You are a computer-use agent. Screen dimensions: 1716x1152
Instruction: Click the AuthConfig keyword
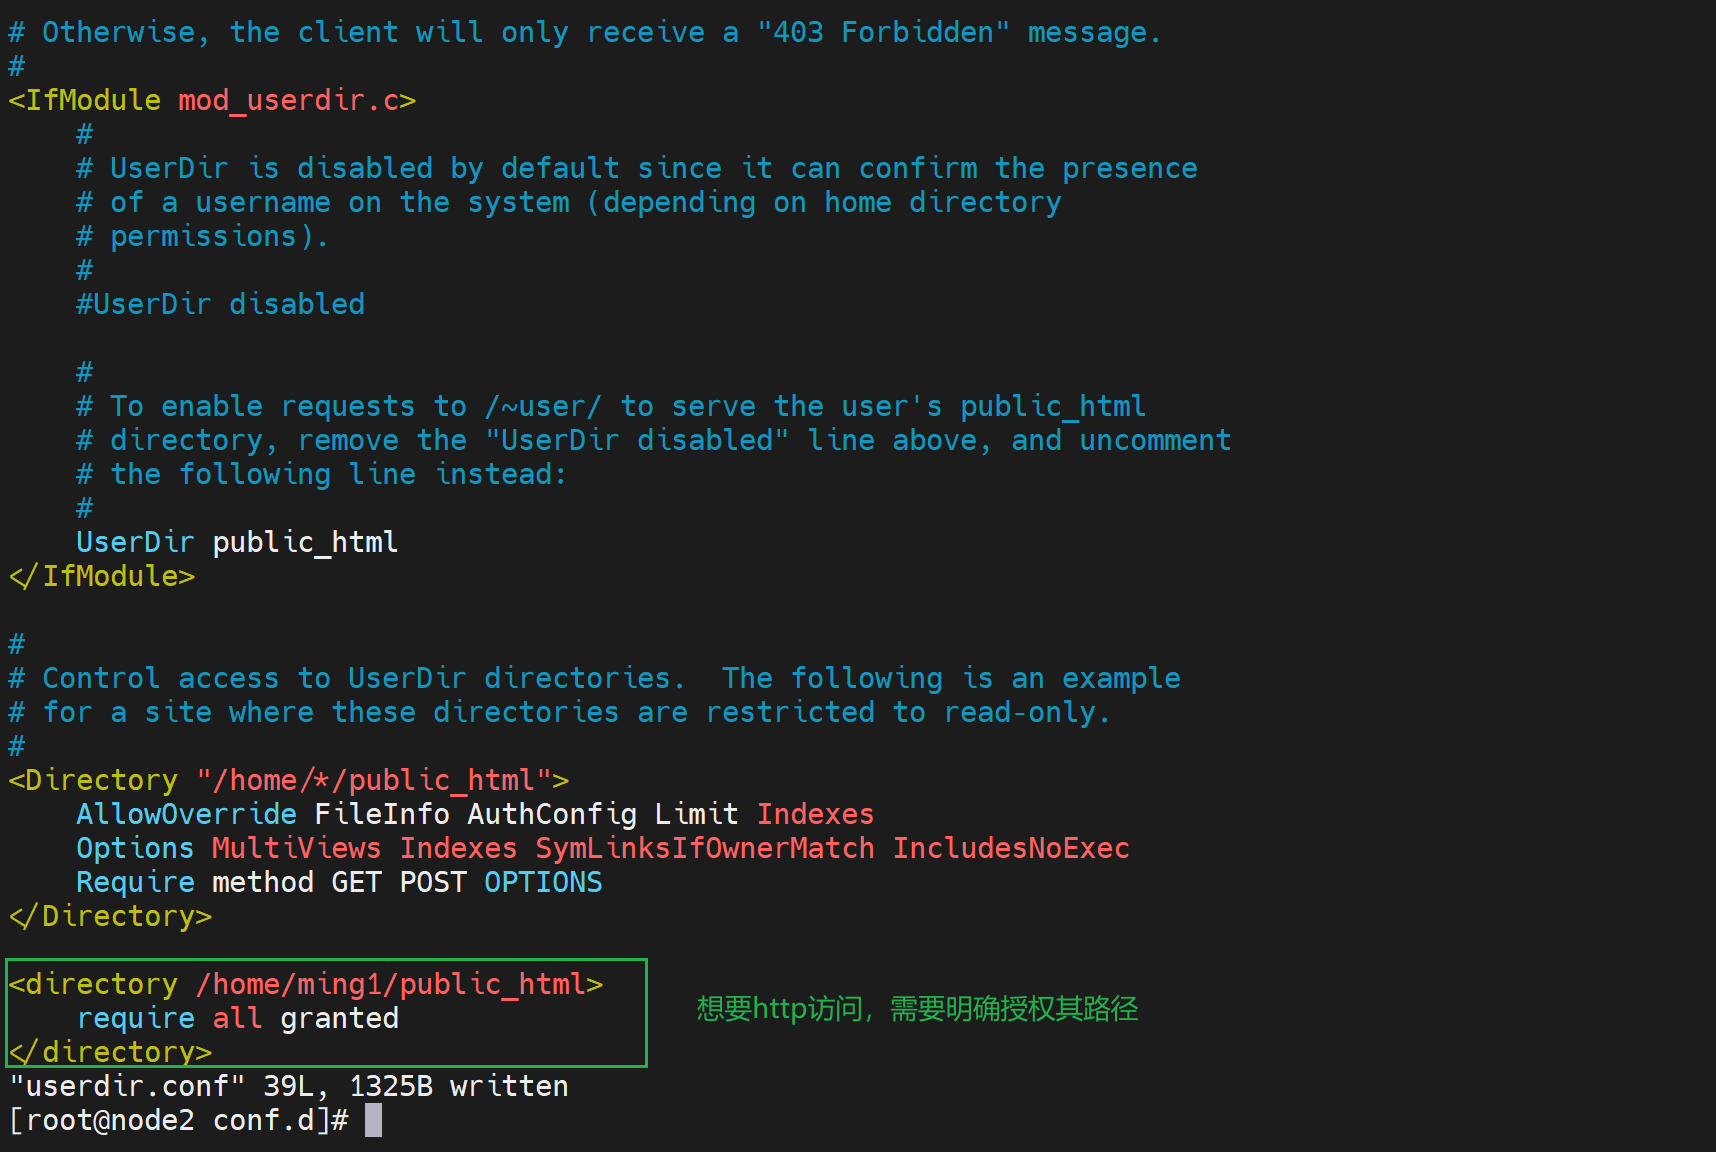coord(552,814)
